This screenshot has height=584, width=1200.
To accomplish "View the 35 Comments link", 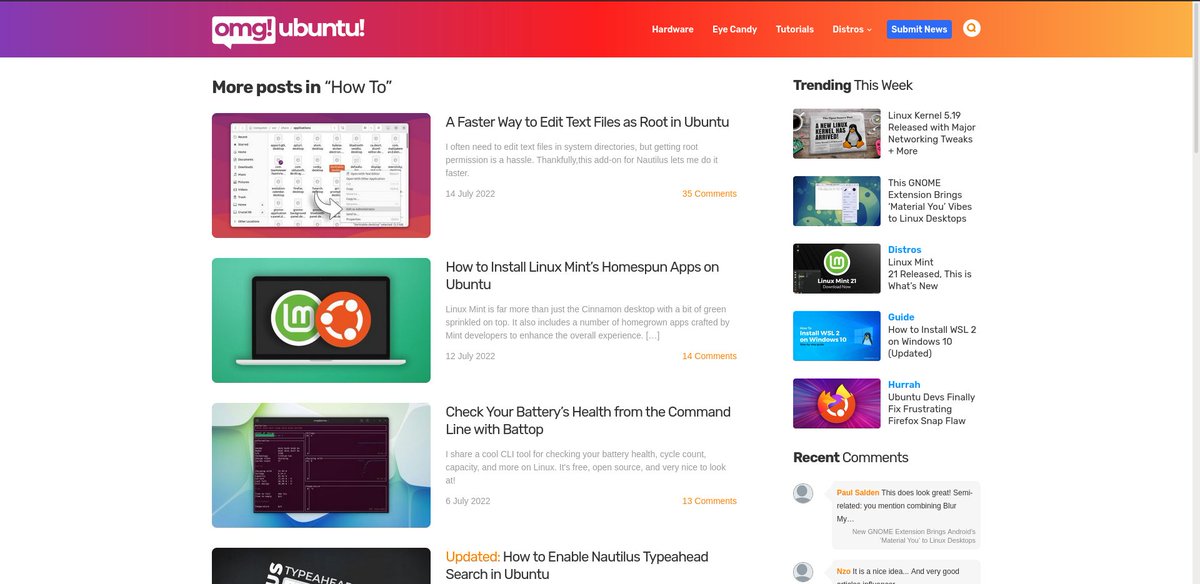I will click(709, 194).
